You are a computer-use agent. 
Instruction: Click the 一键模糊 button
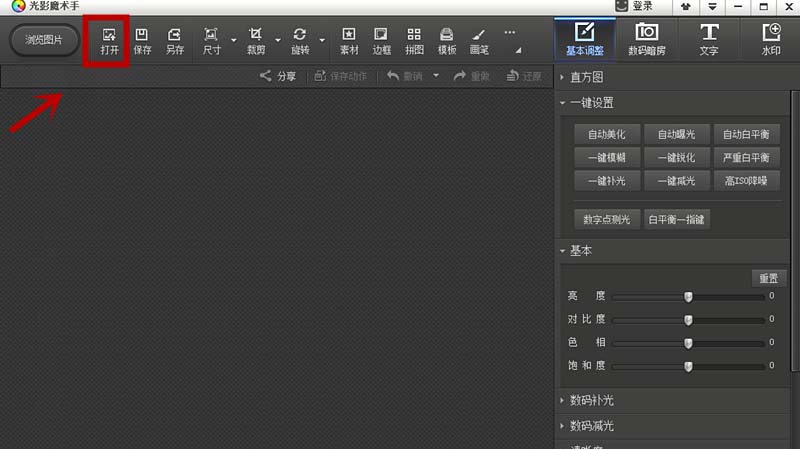tap(607, 158)
